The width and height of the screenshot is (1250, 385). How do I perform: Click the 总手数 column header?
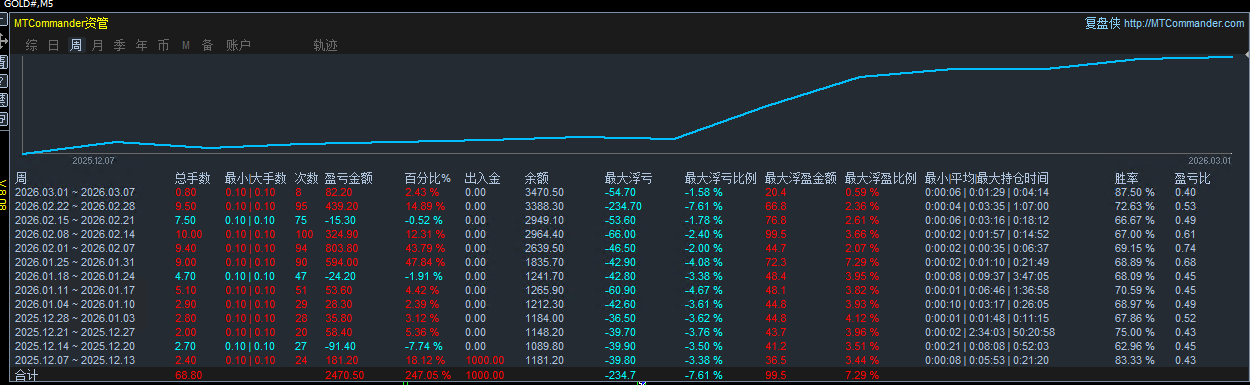tap(192, 178)
